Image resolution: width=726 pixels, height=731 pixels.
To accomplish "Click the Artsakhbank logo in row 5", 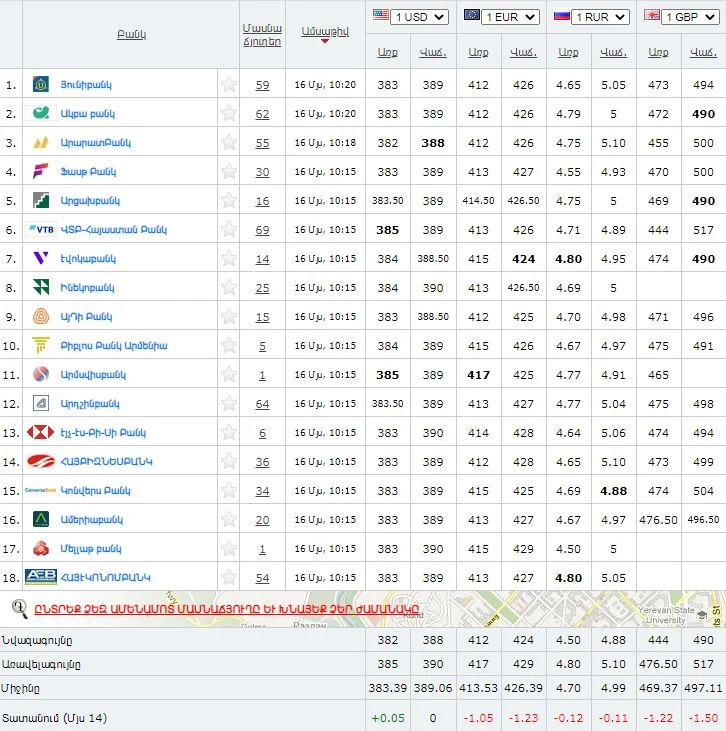I will pos(41,200).
